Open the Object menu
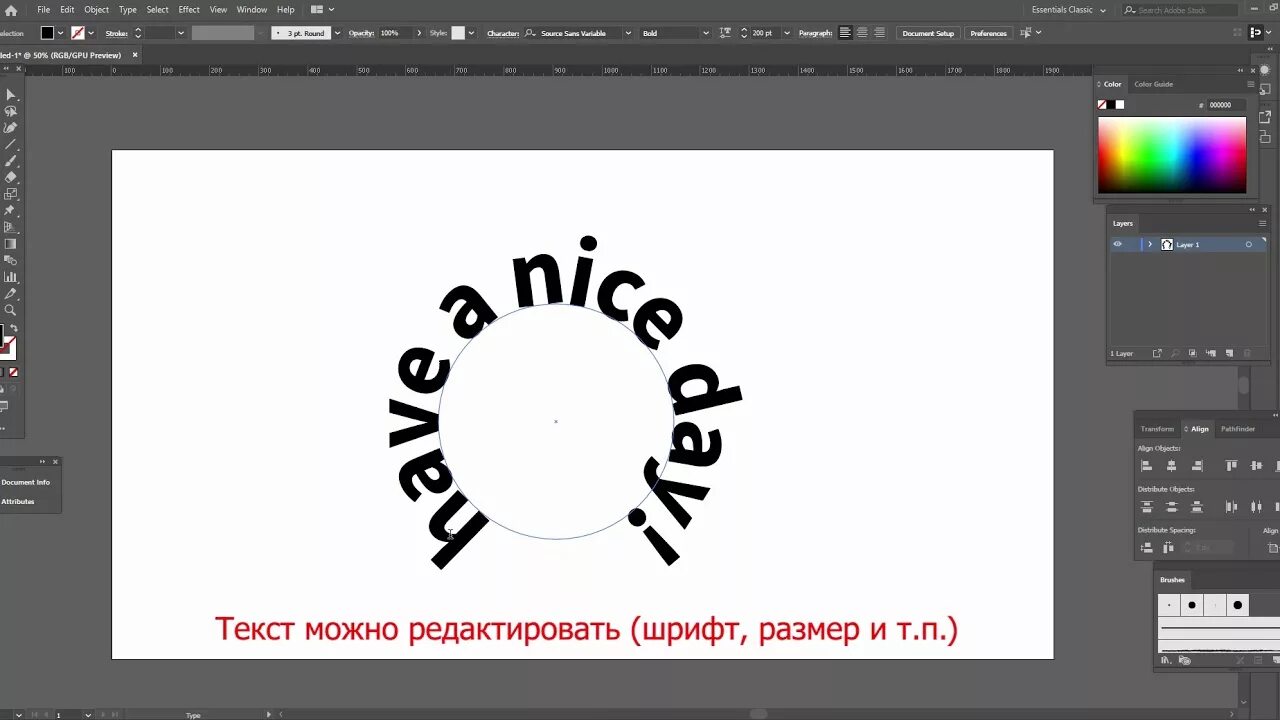The height and width of the screenshot is (720, 1280). point(96,10)
